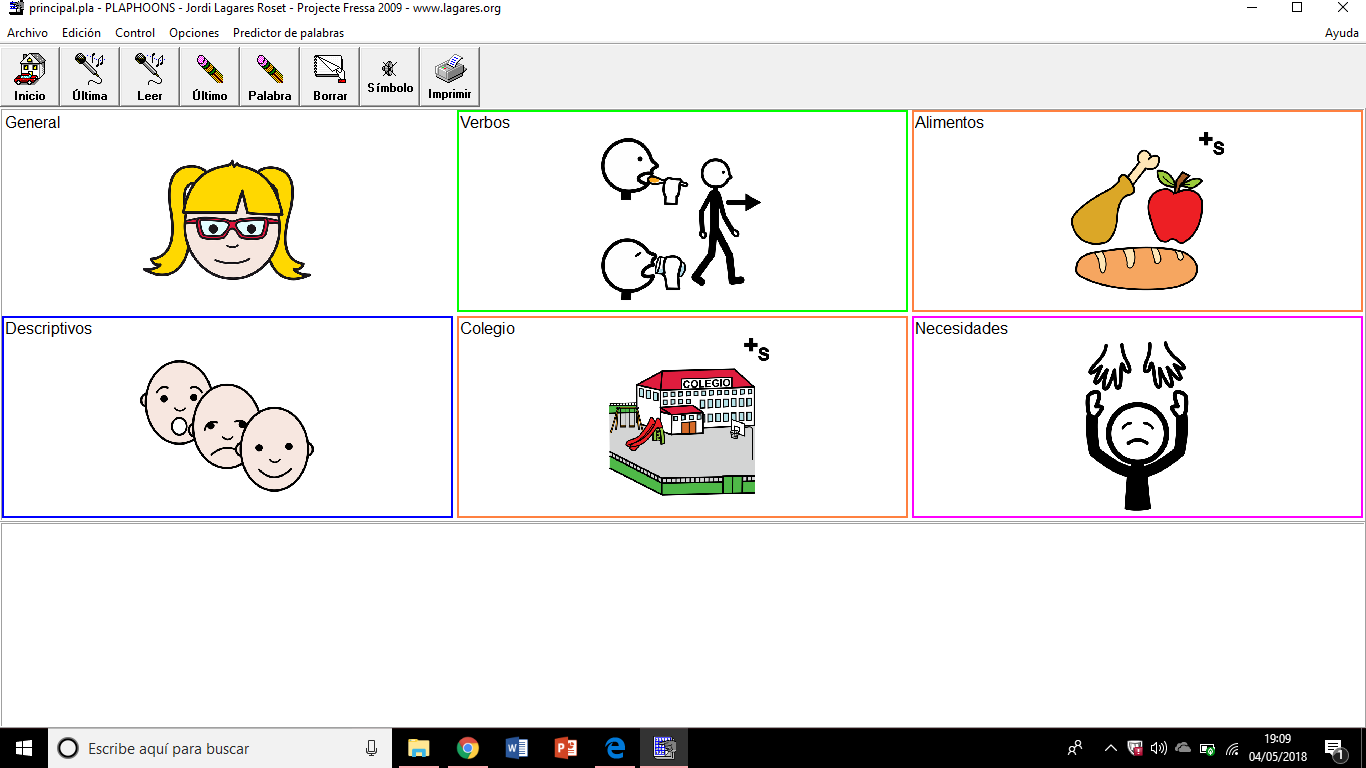Expand hidden system tray icons
Screen dimensions: 1366x768
pos(1110,748)
